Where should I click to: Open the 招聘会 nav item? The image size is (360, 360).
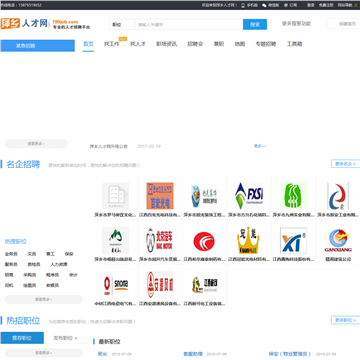[195, 44]
